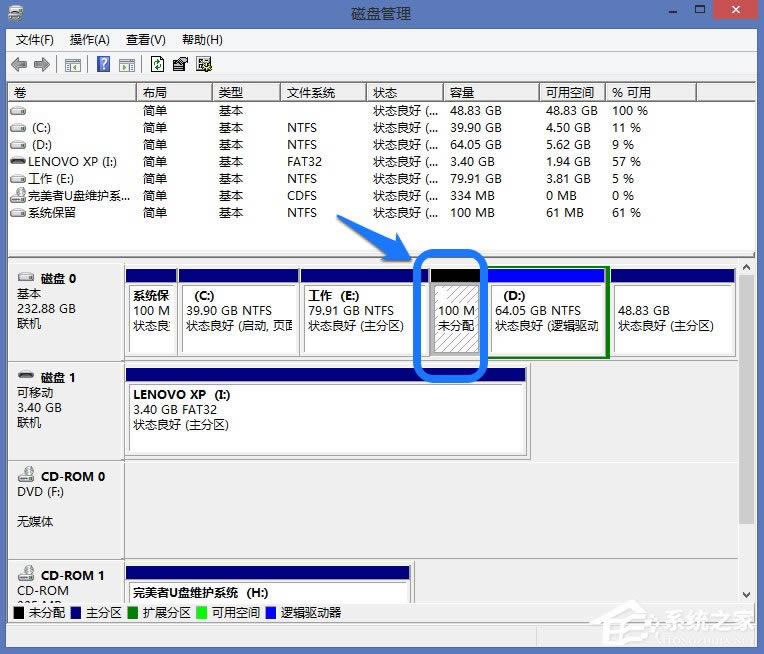764x654 pixels.
Task: Click the 文件系统 column header
Action: [311, 92]
